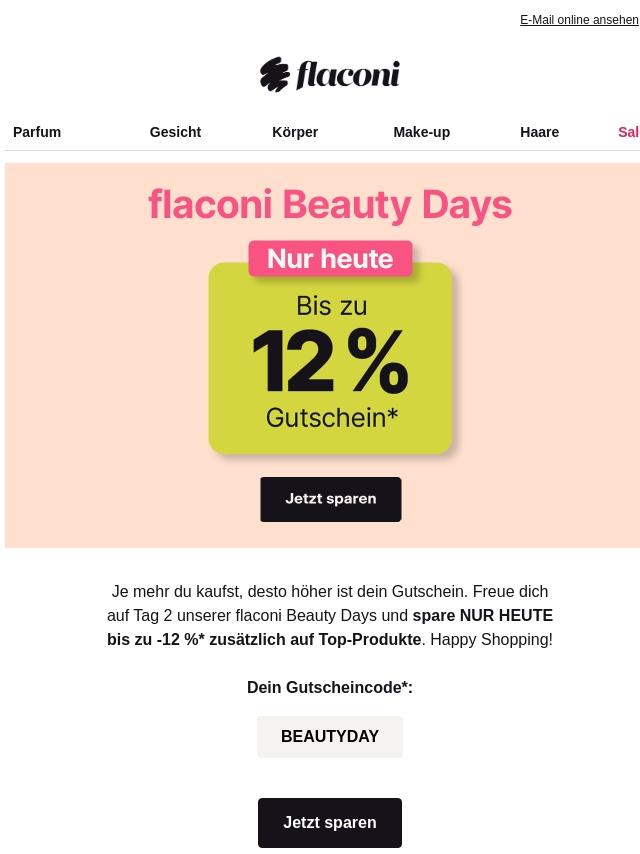The height and width of the screenshot is (854, 640).
Task: Go to the Gesicht category
Action: (x=175, y=132)
